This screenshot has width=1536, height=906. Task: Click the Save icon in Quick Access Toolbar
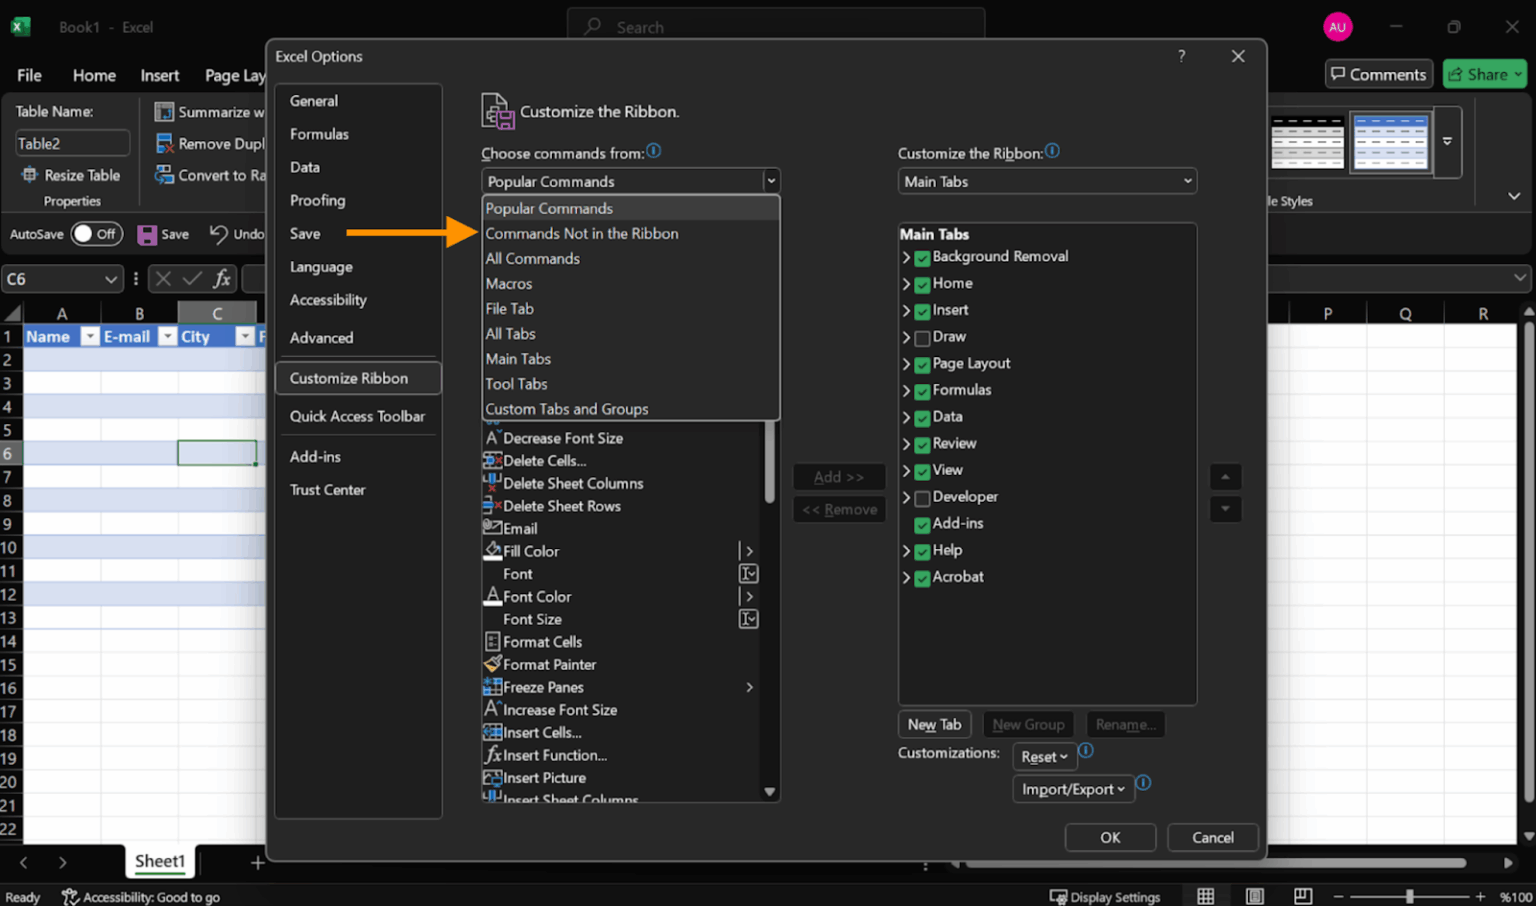(x=148, y=233)
